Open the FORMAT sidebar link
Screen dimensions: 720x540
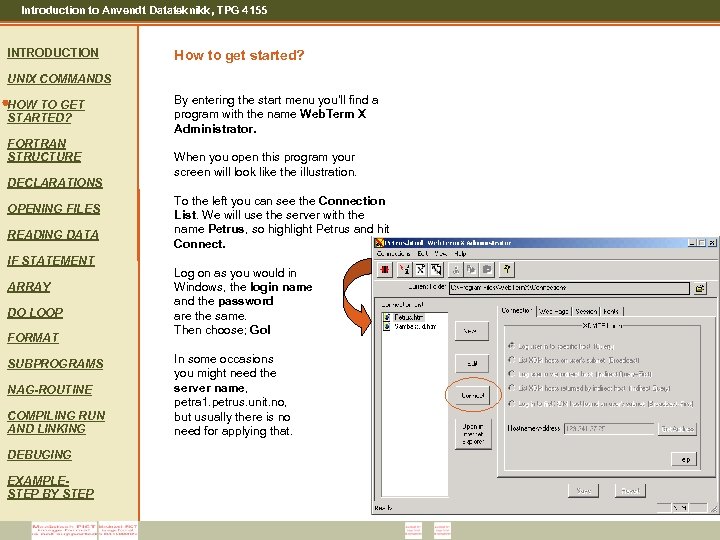[x=33, y=338]
